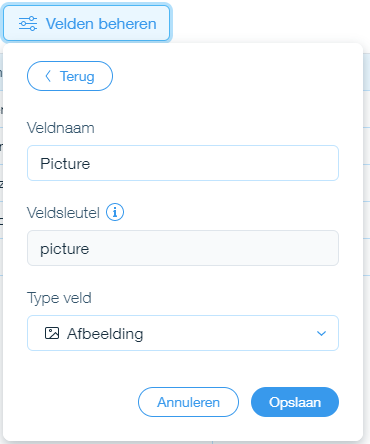The image size is (370, 444).
Task: Select the Afbeelding text in the combo box
Action: point(105,334)
